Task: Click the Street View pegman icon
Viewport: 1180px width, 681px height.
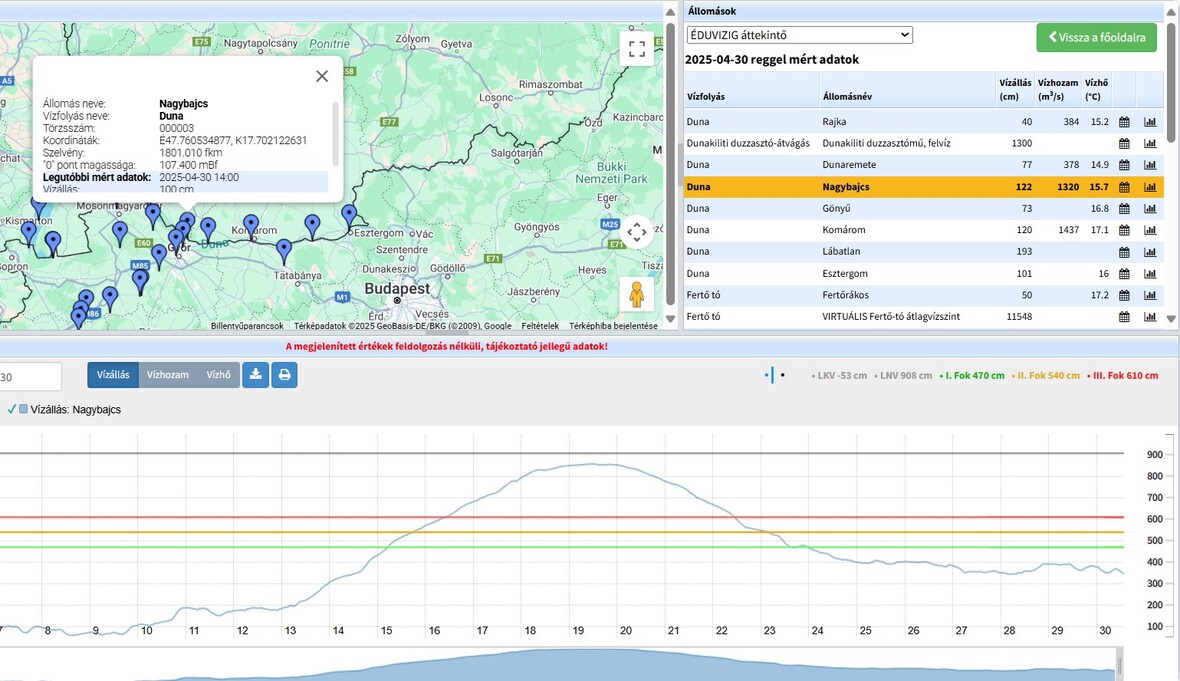Action: pos(636,295)
